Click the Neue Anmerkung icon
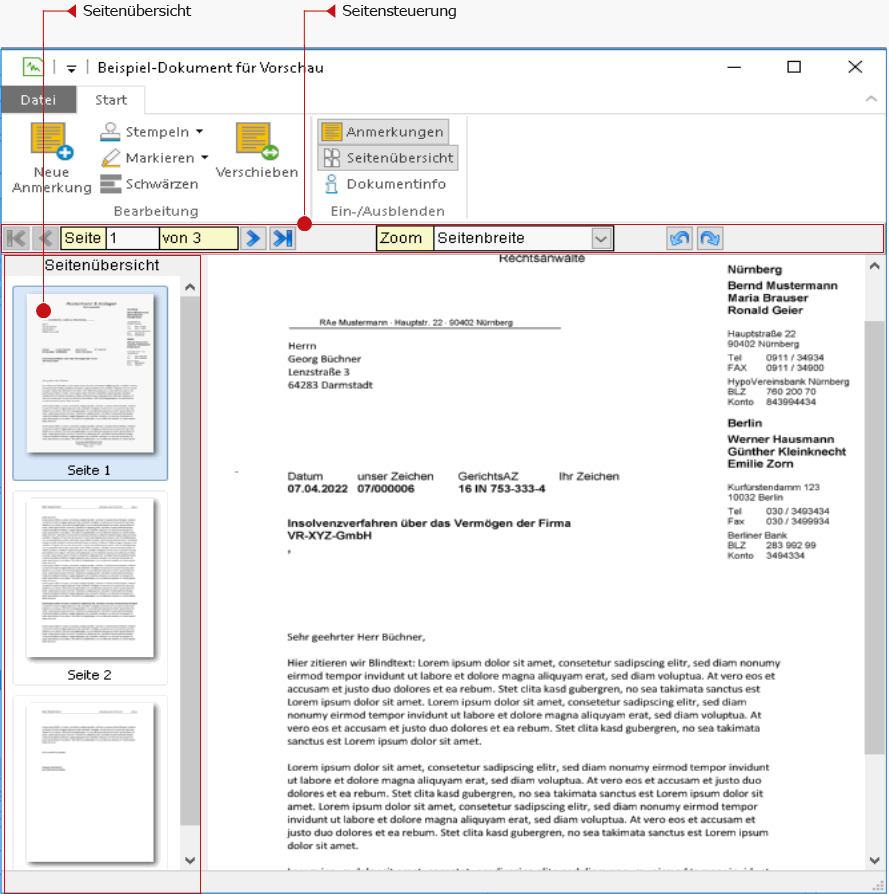 click(x=52, y=141)
